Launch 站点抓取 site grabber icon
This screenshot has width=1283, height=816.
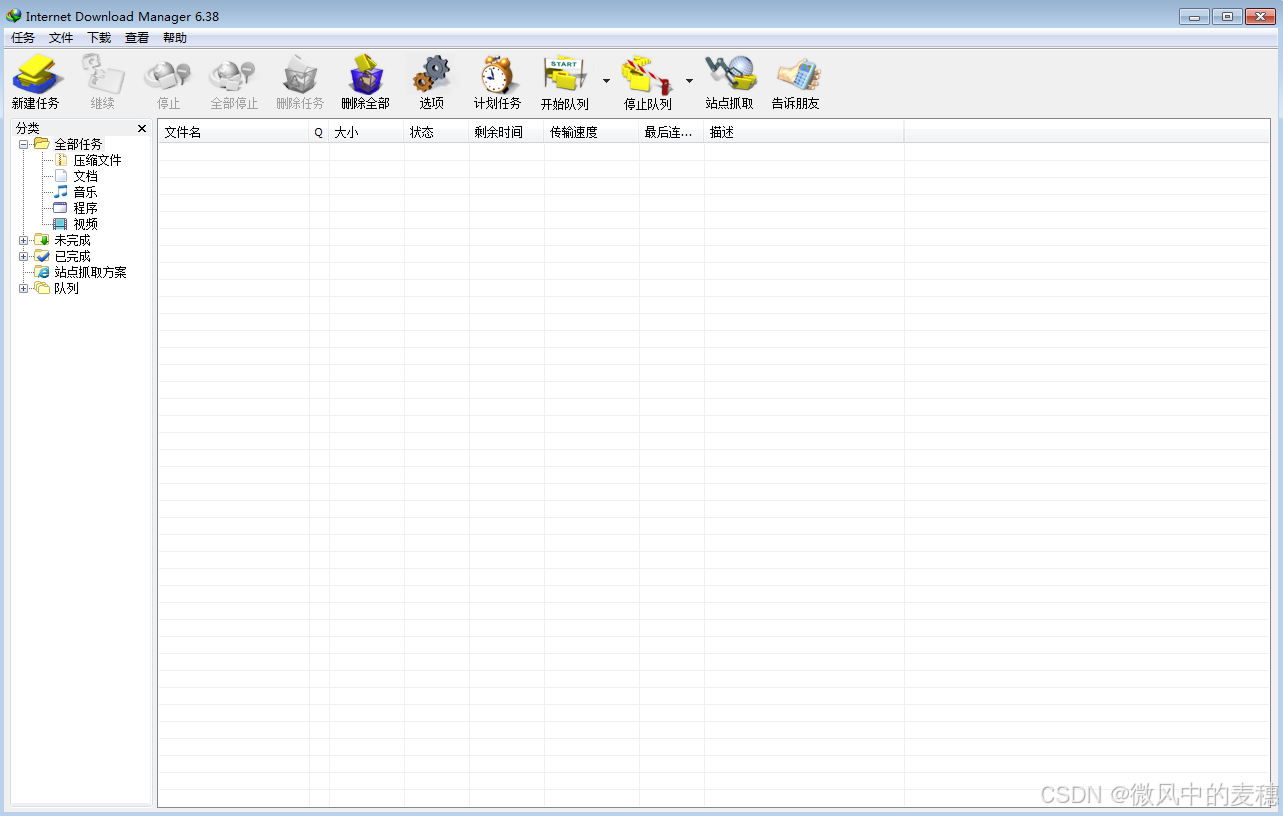(730, 75)
